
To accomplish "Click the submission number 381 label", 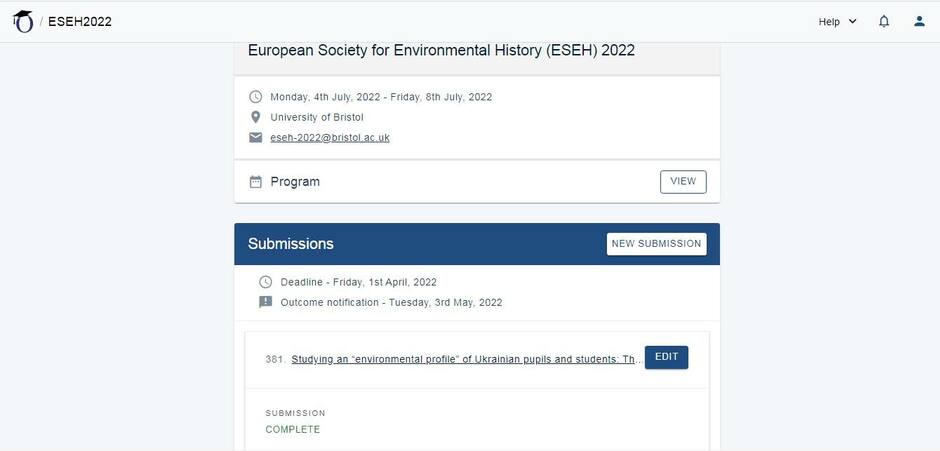I will tap(275, 359).
